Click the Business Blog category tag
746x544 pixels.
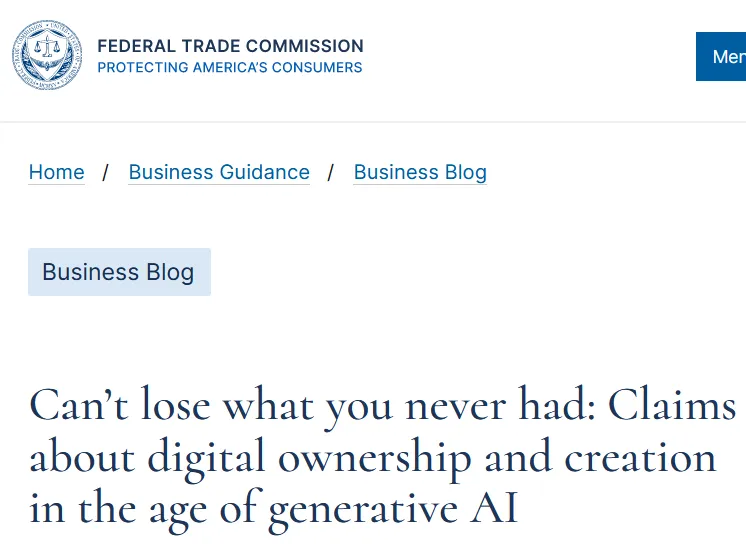[119, 272]
